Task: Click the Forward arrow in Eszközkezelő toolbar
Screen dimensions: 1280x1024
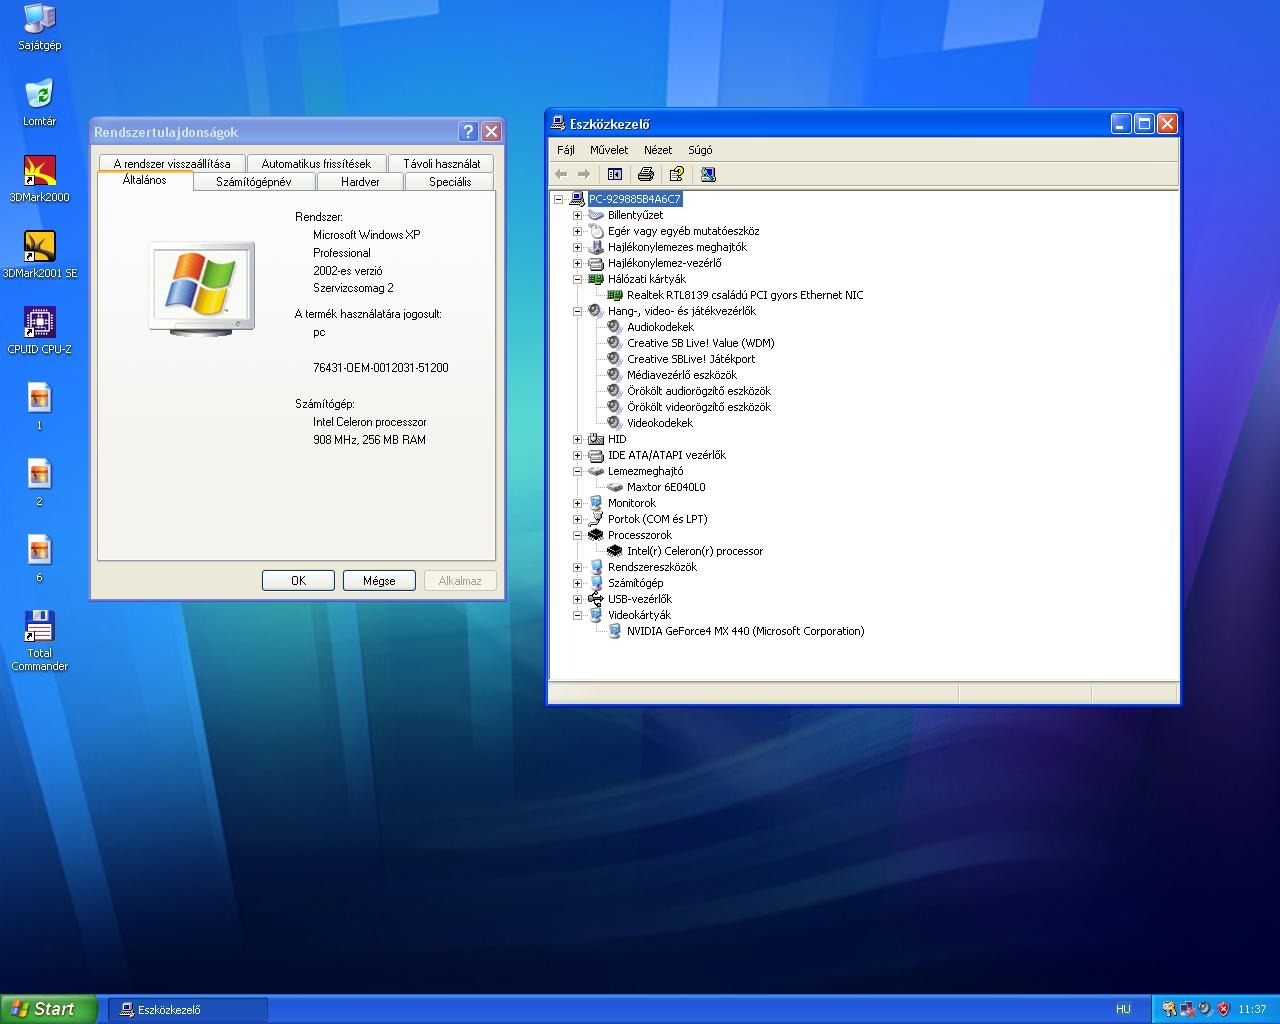Action: (x=584, y=174)
